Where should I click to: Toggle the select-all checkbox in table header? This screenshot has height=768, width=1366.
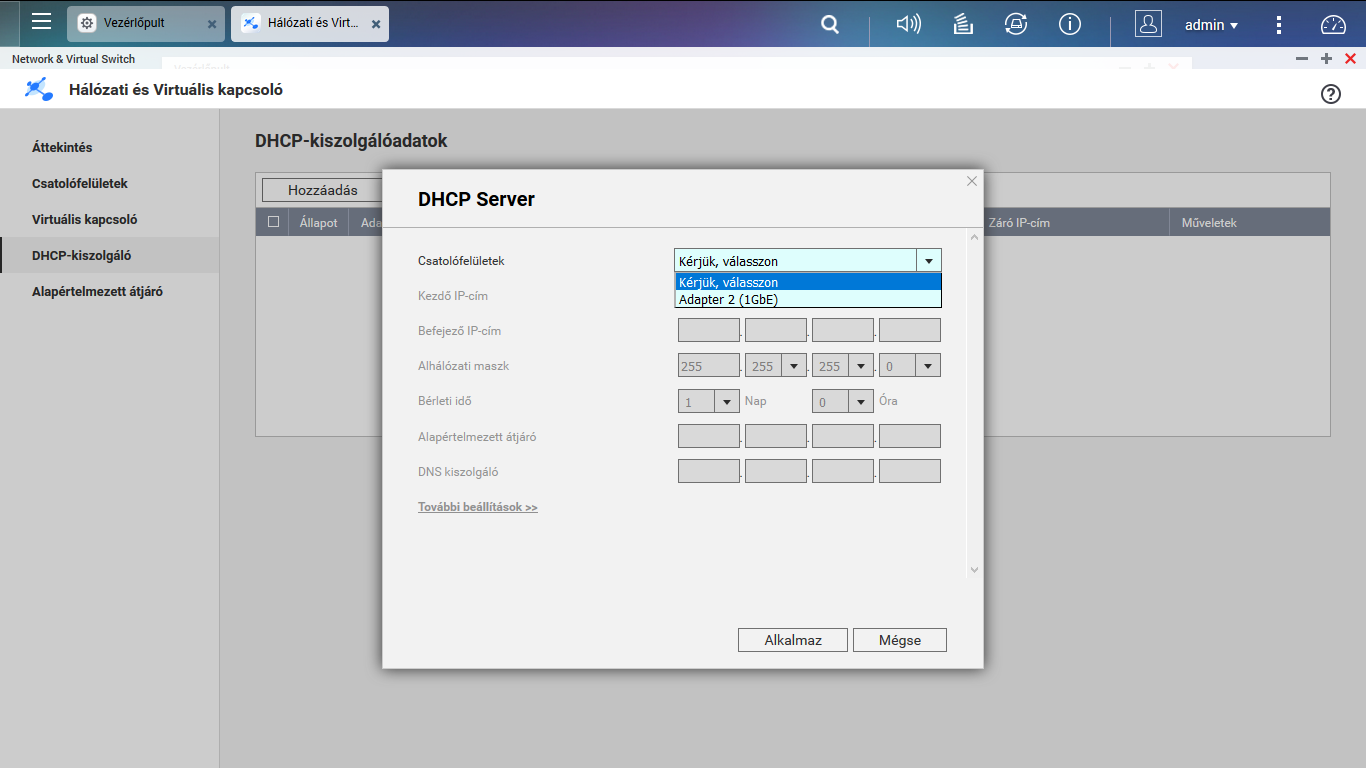click(x=272, y=221)
